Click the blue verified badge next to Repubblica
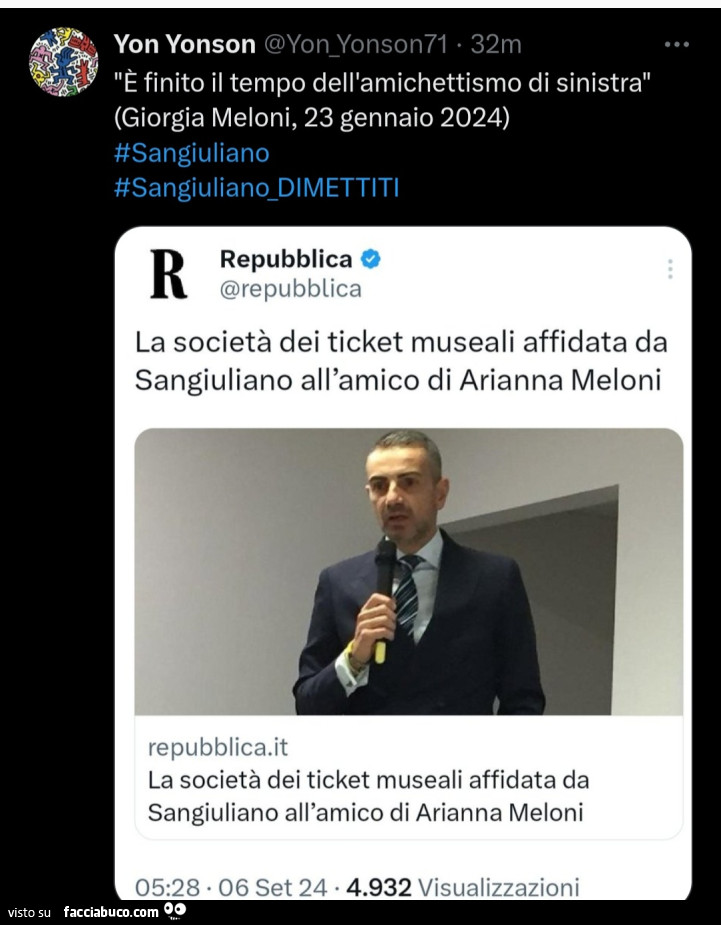 point(370,259)
